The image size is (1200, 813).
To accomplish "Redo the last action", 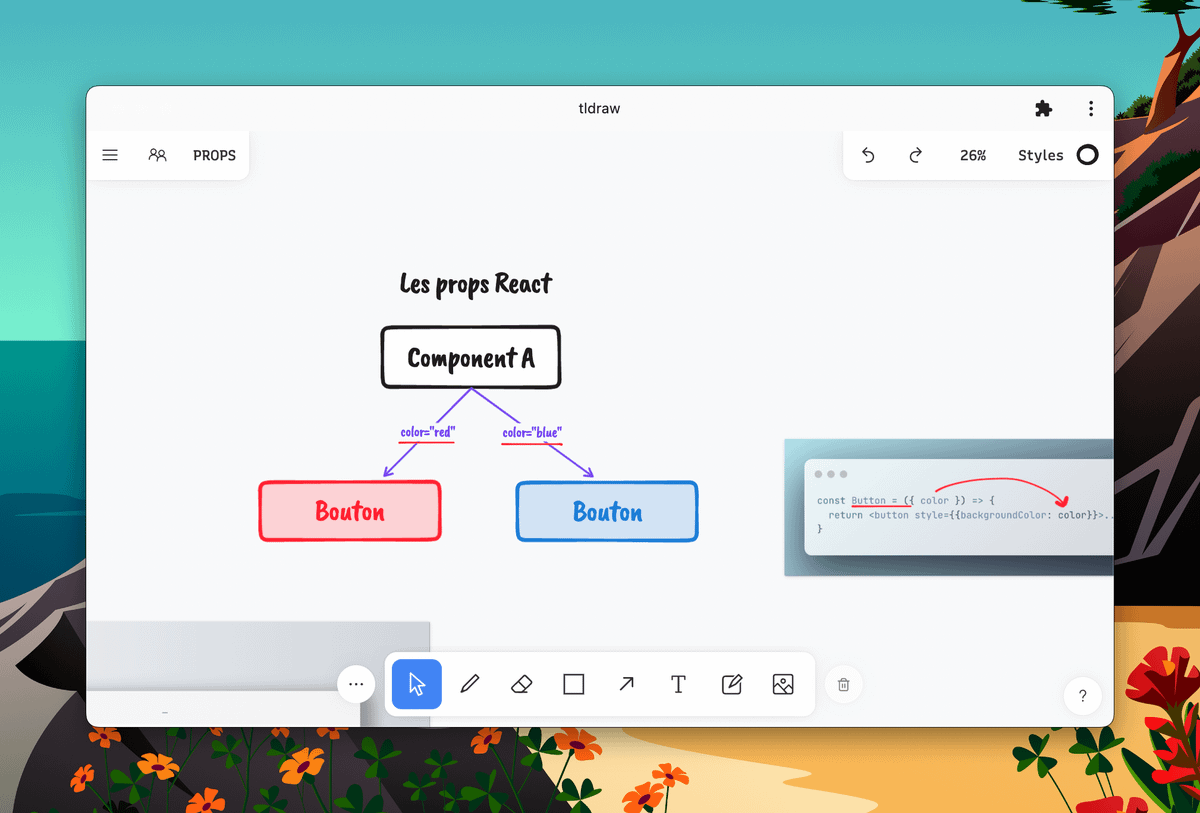I will coord(915,155).
